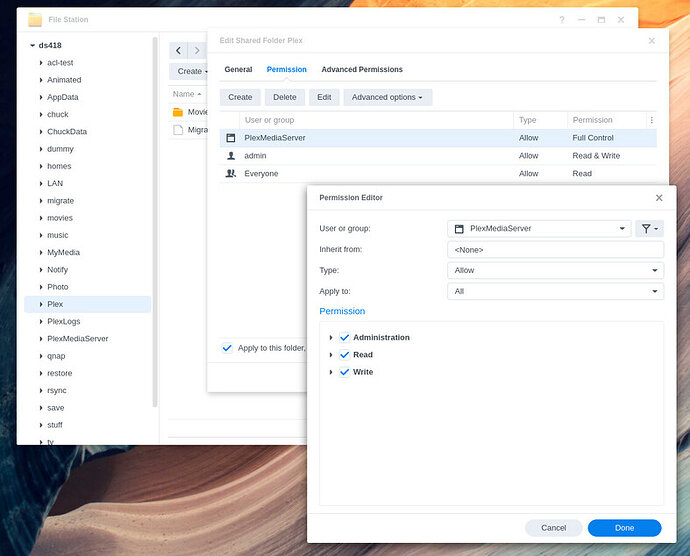Open the User or group dropdown

540,228
